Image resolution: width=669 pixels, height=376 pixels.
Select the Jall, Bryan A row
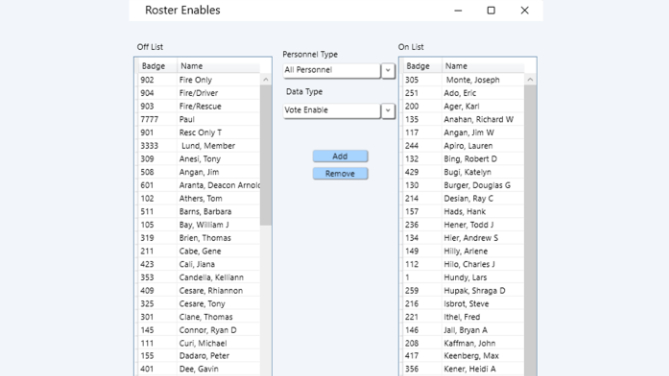coord(463,330)
